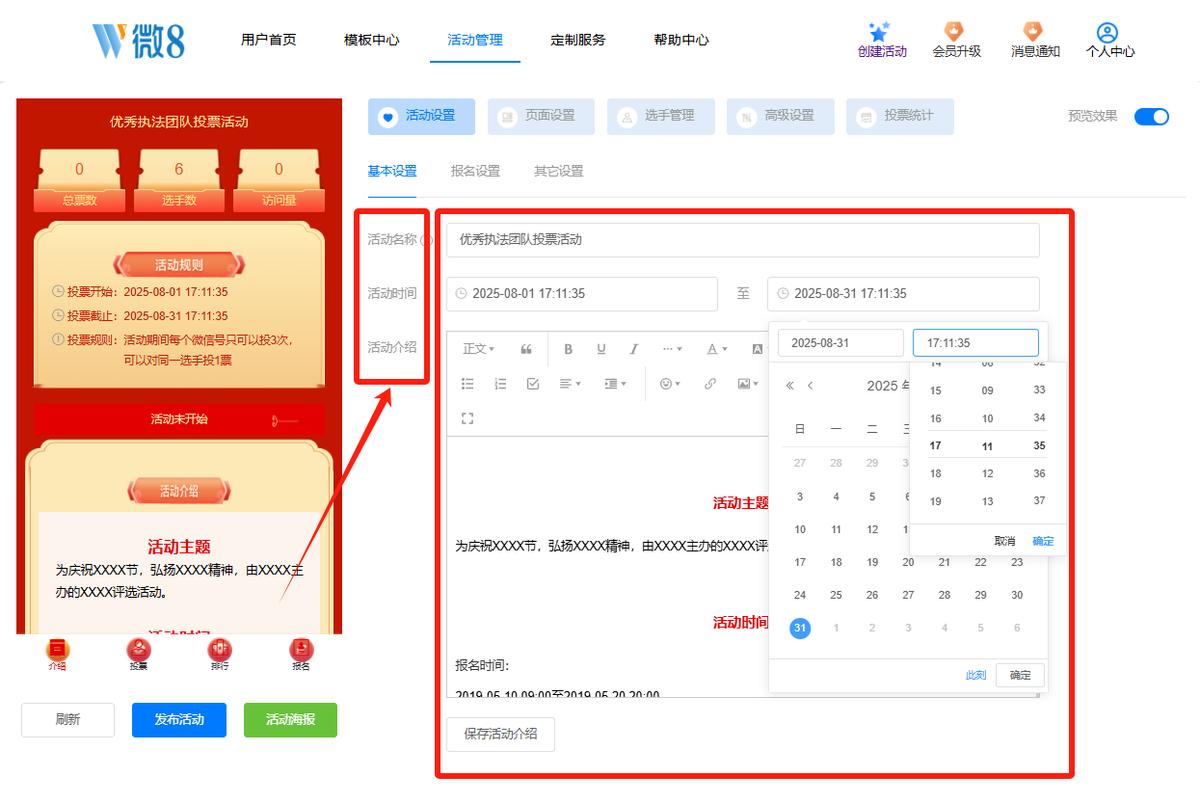The image size is (1200, 806).
Task: Click the 活动名称 input field
Action: [743, 240]
